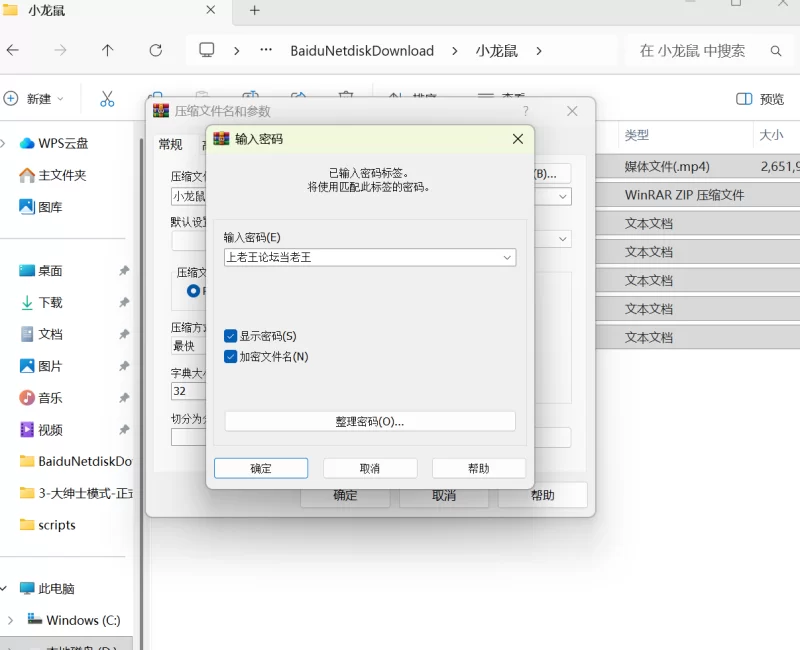
Task: Expand the Windows (C:) drive node
Action: [x=10, y=620]
